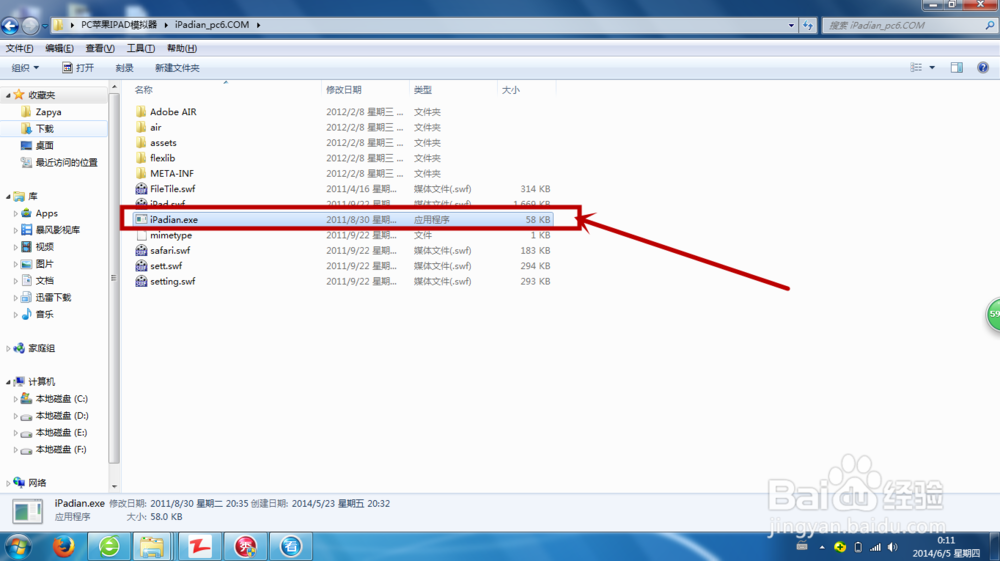Open the help question mark icon
This screenshot has width=1000, height=561.
[983, 68]
